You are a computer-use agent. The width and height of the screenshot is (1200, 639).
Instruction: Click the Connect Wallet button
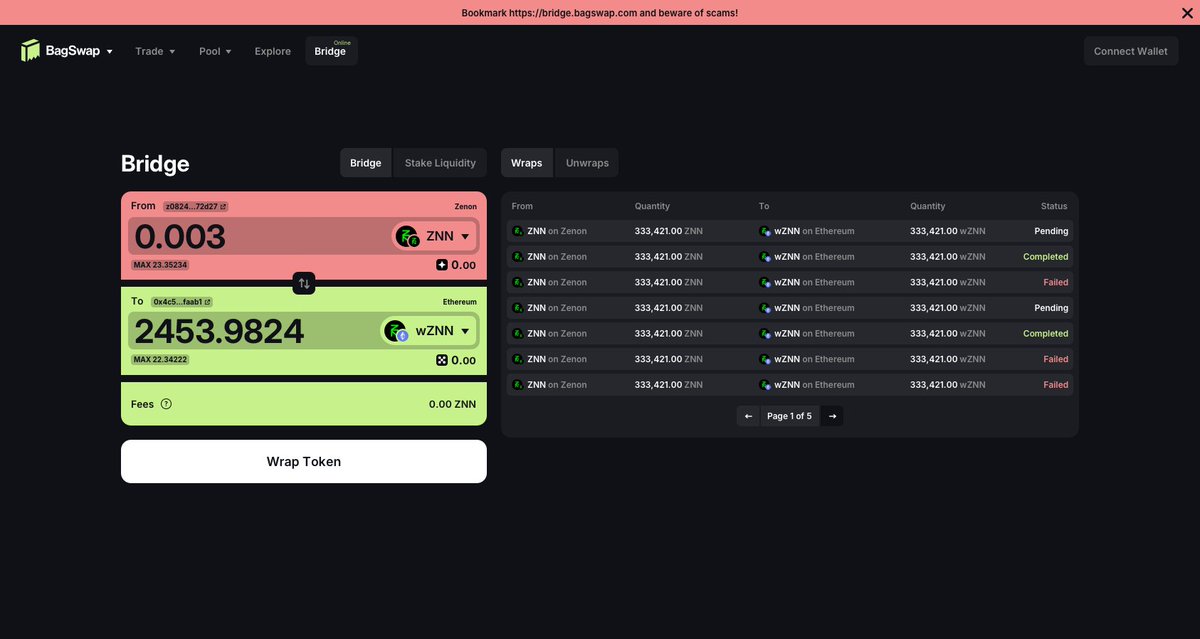[1131, 51]
